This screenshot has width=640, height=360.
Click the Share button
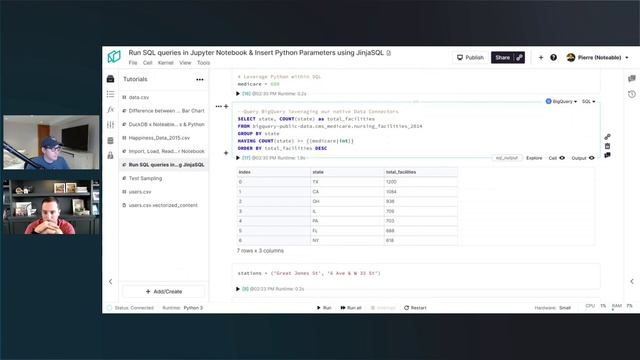pyautogui.click(x=503, y=58)
